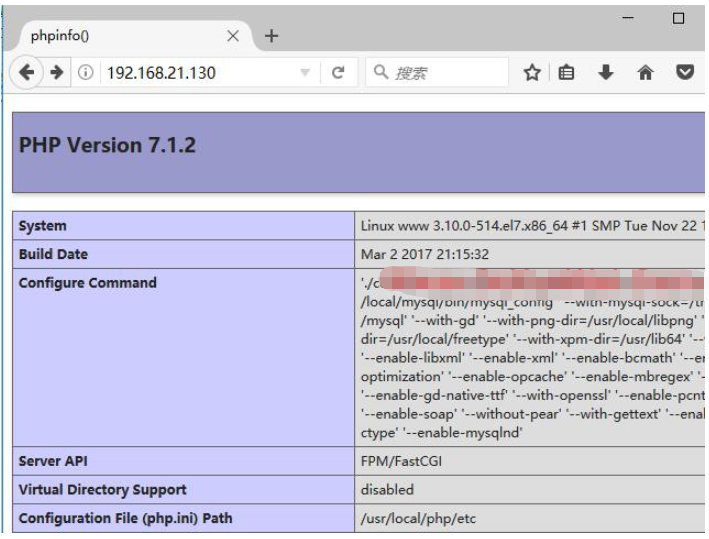This screenshot has height=539, width=709.
Task: Click the '--enable-mysqlnd' configure text
Action: click(x=462, y=433)
